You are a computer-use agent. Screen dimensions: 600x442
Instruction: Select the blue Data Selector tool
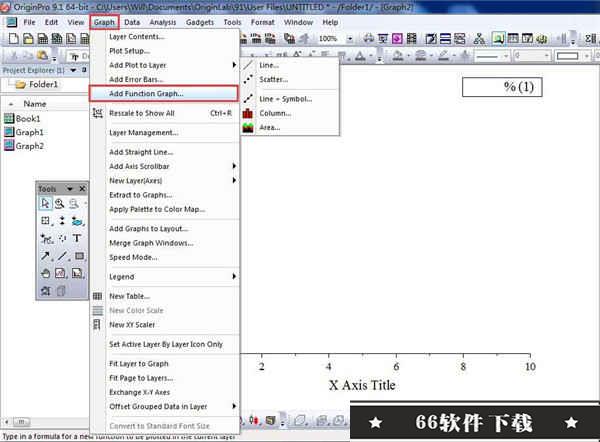coord(77,221)
